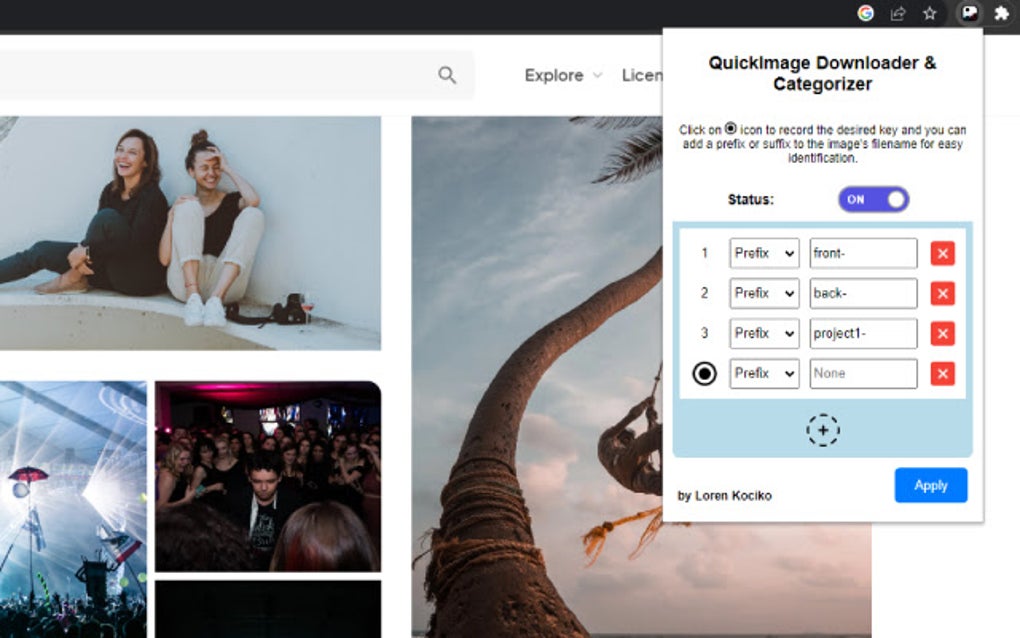
Task: Click the Google icon in the toolbar
Action: coord(865,14)
